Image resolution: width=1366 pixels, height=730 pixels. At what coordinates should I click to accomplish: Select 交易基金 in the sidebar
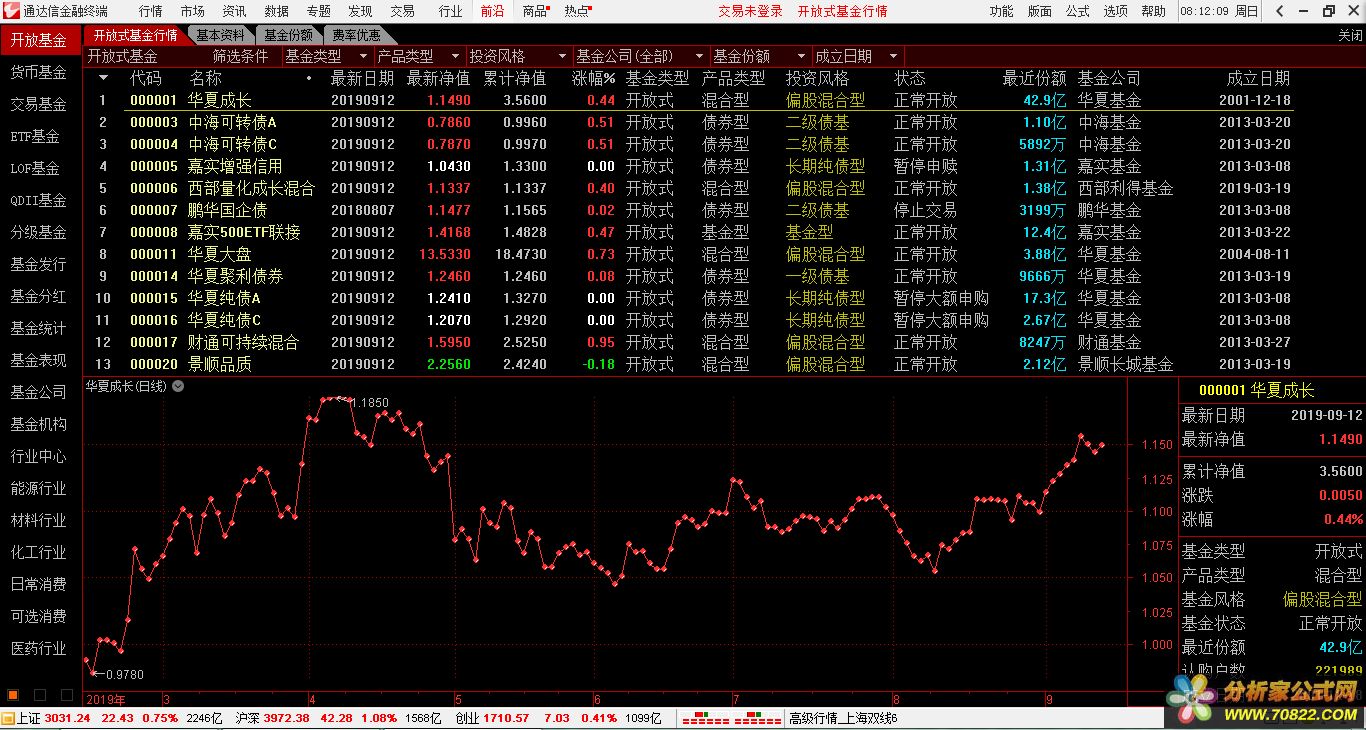click(x=38, y=104)
